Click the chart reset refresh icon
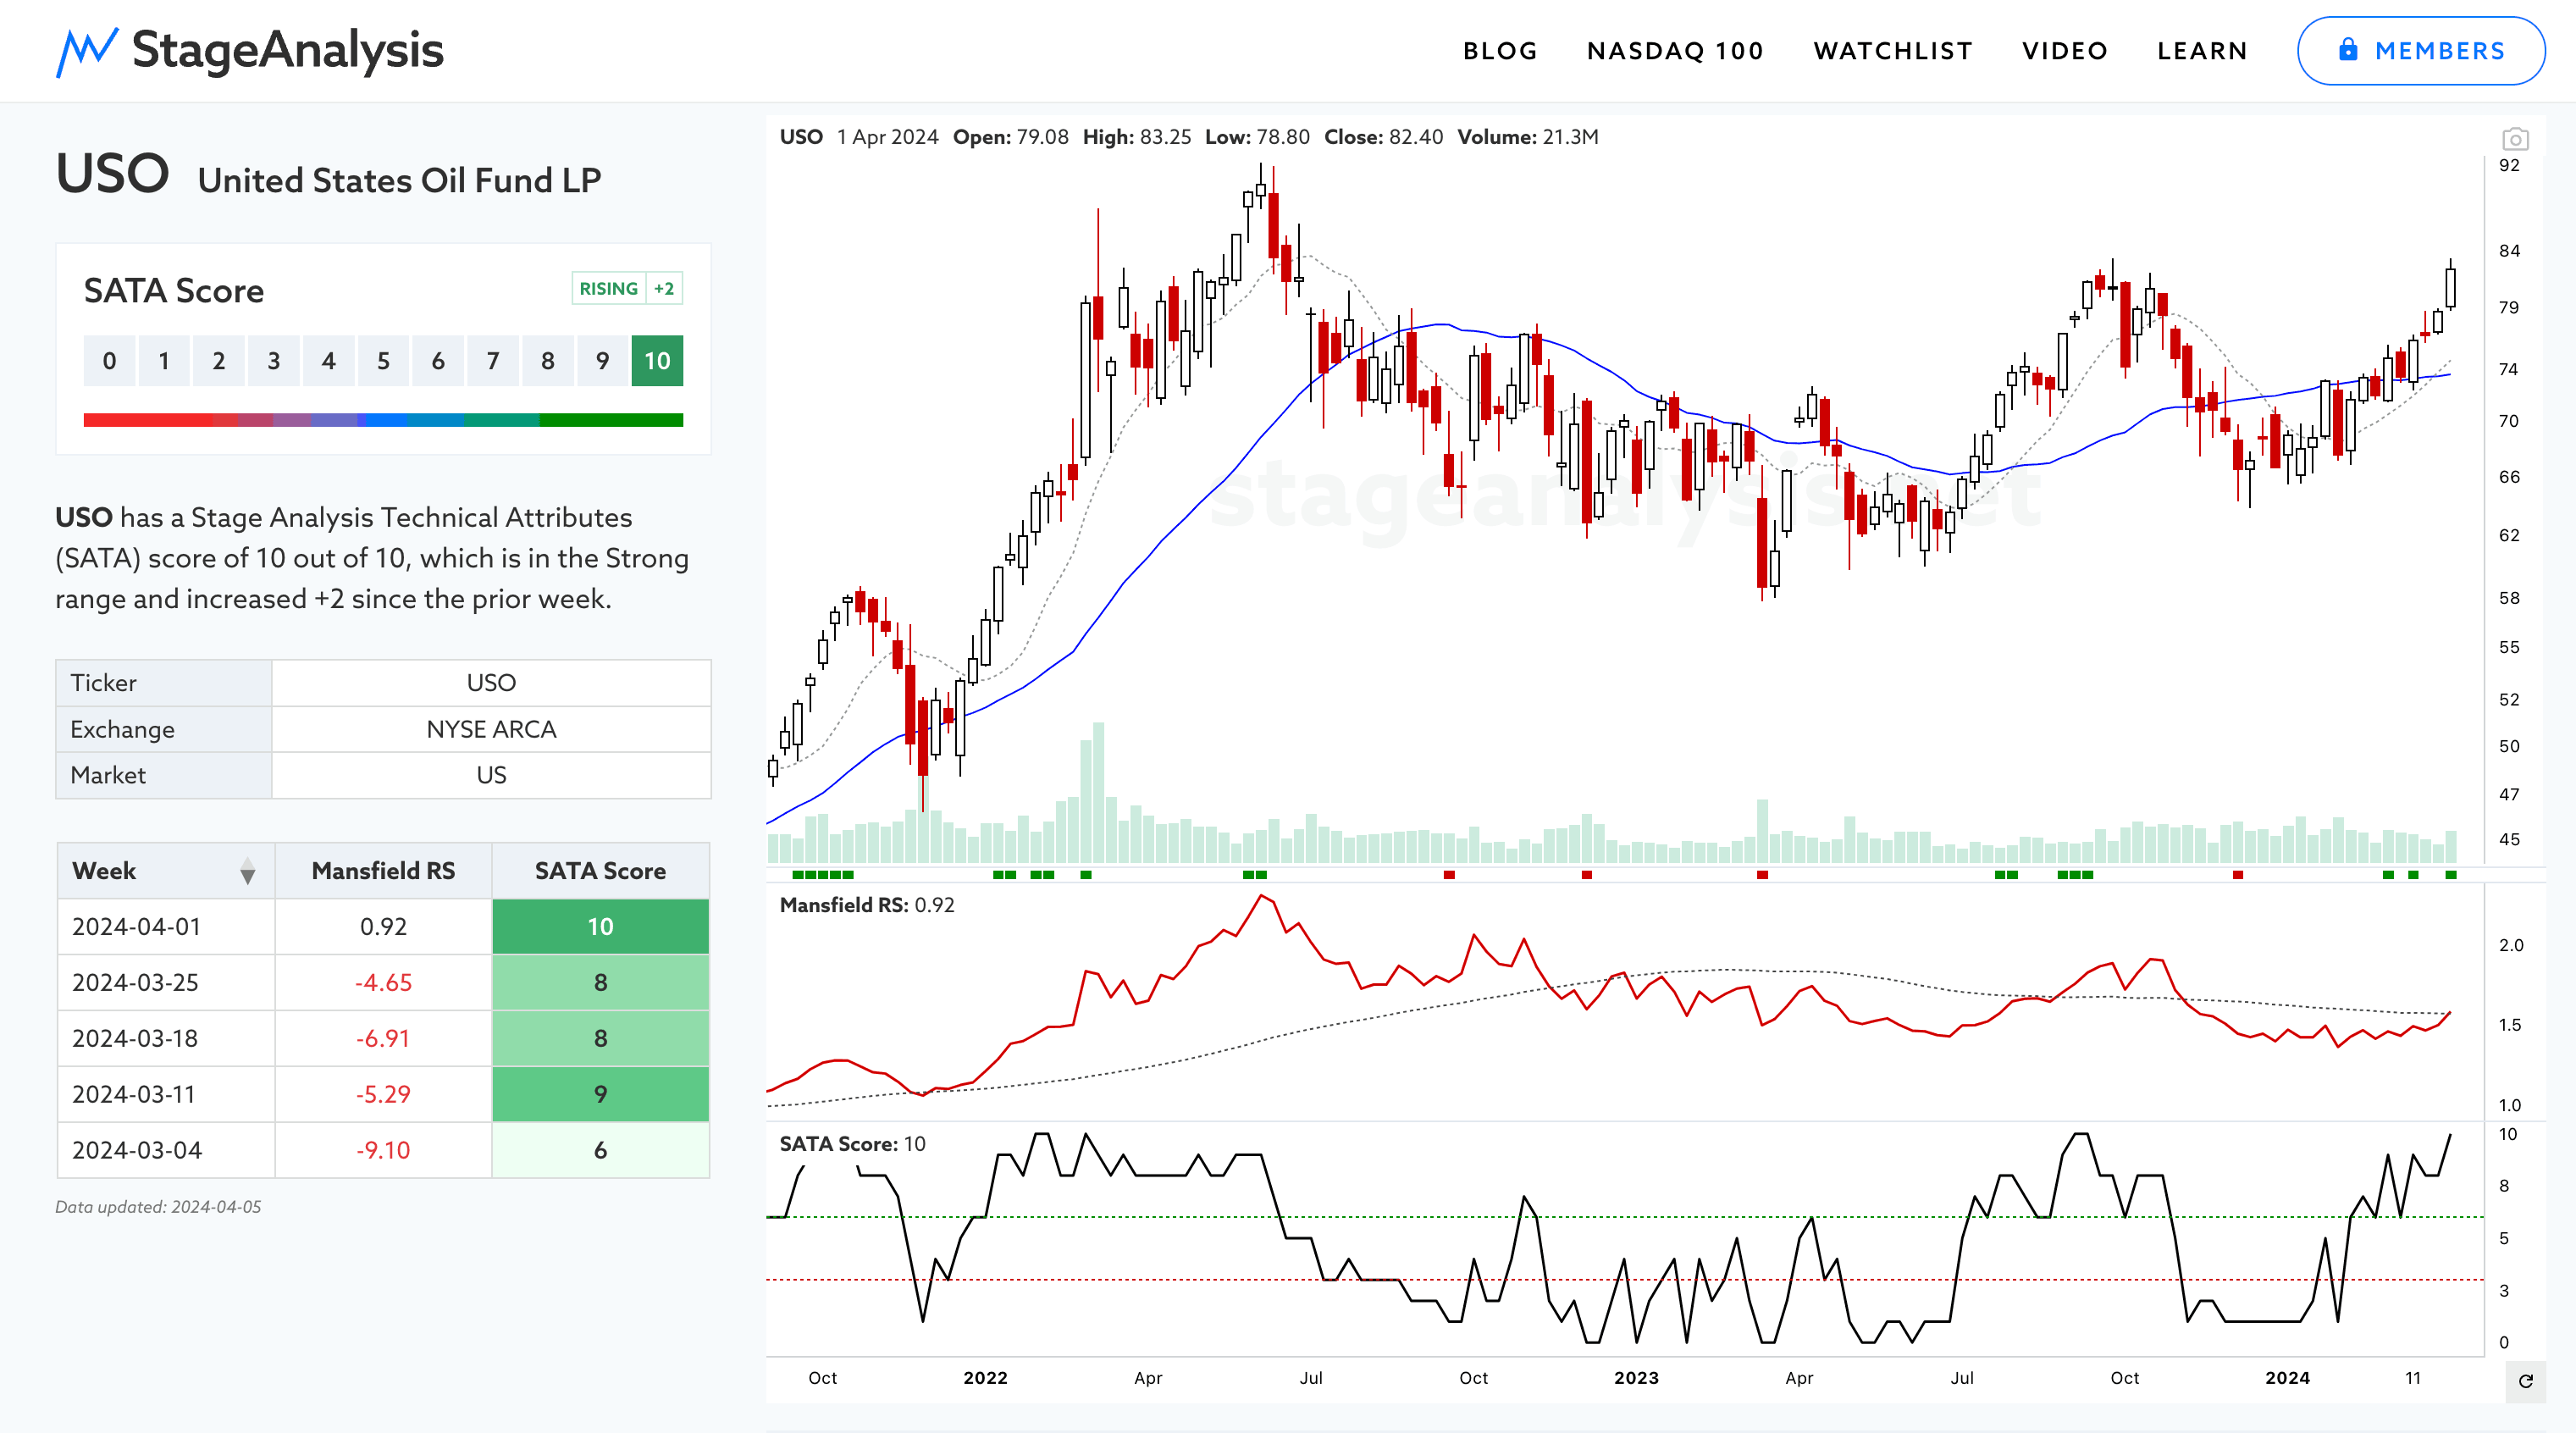The width and height of the screenshot is (2576, 1433). pyautogui.click(x=2525, y=1381)
